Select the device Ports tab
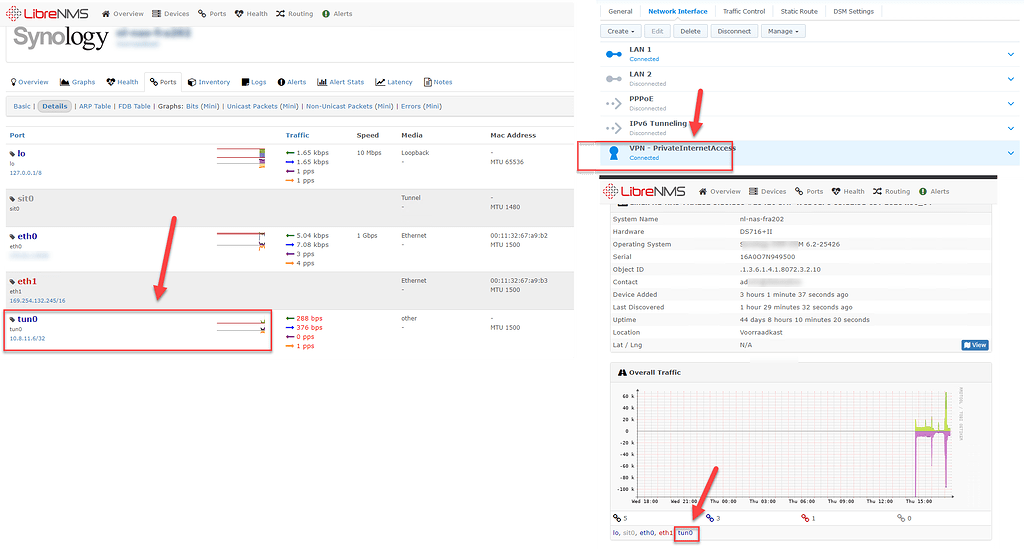Screen dimensions: 1024x549 [163, 82]
